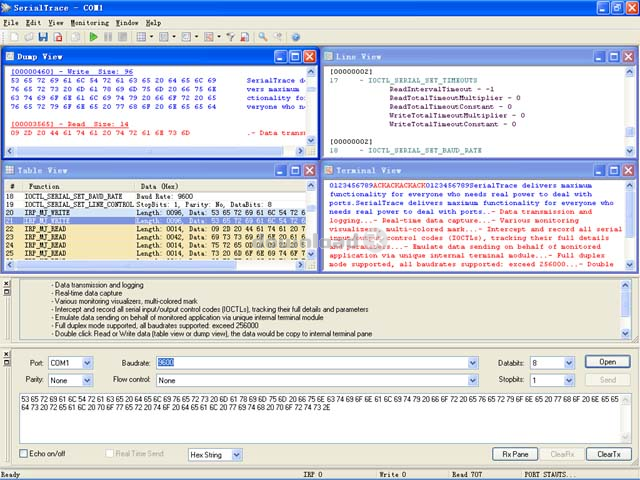
Task: Select table row 18 IOCTL_SERIAL_SET_BAUD_RATE
Action: (155, 196)
